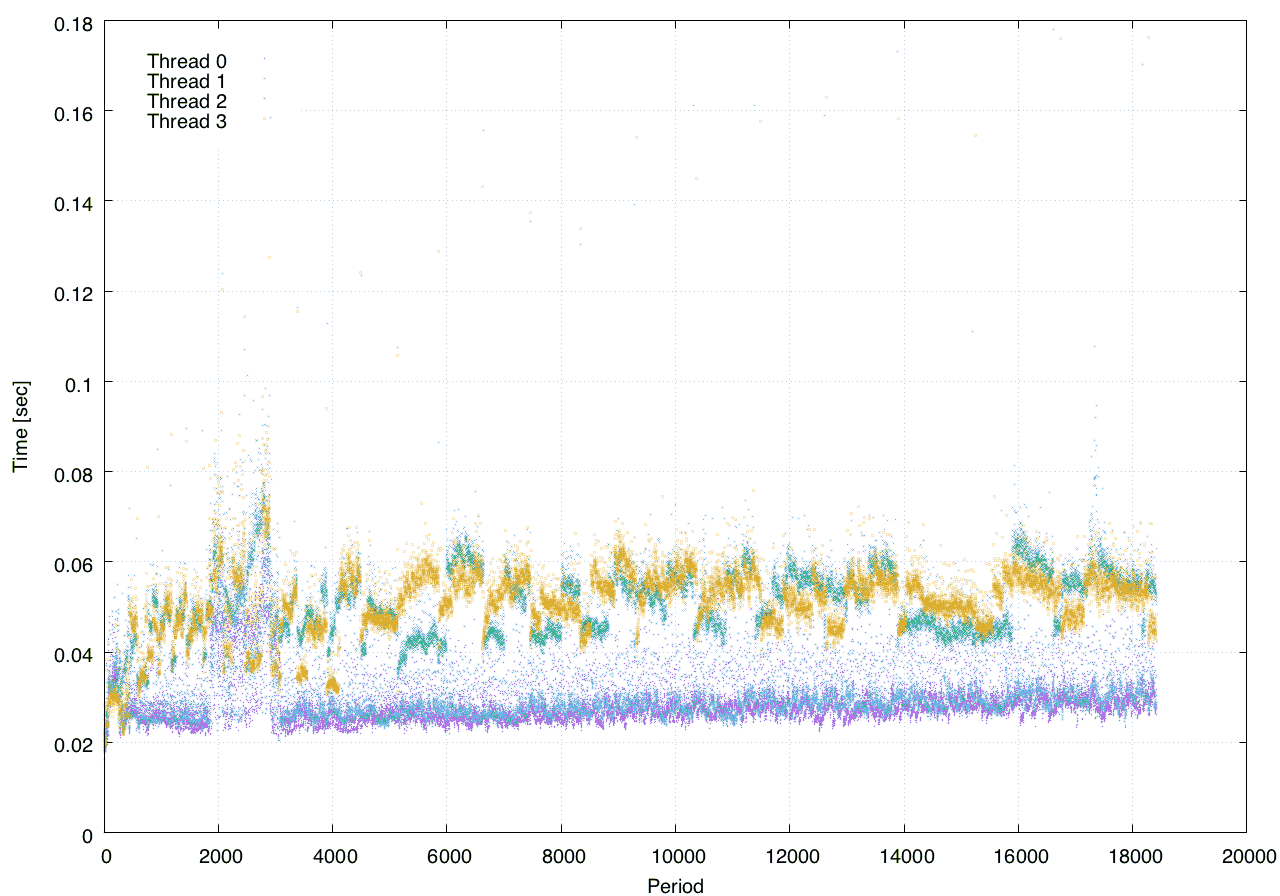The width and height of the screenshot is (1280, 896).
Task: Click the 0.12 y-axis tick label
Action: [75, 293]
